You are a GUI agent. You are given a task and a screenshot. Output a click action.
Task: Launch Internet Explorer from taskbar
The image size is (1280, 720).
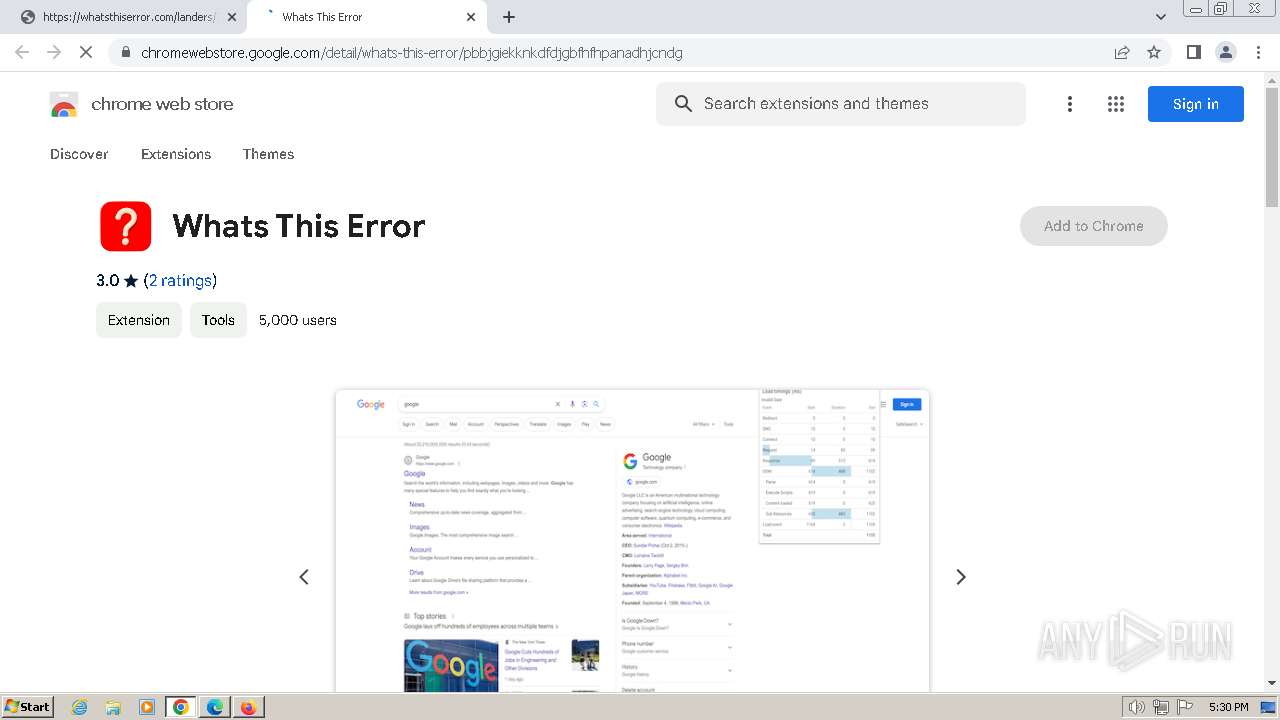[x=80, y=707]
